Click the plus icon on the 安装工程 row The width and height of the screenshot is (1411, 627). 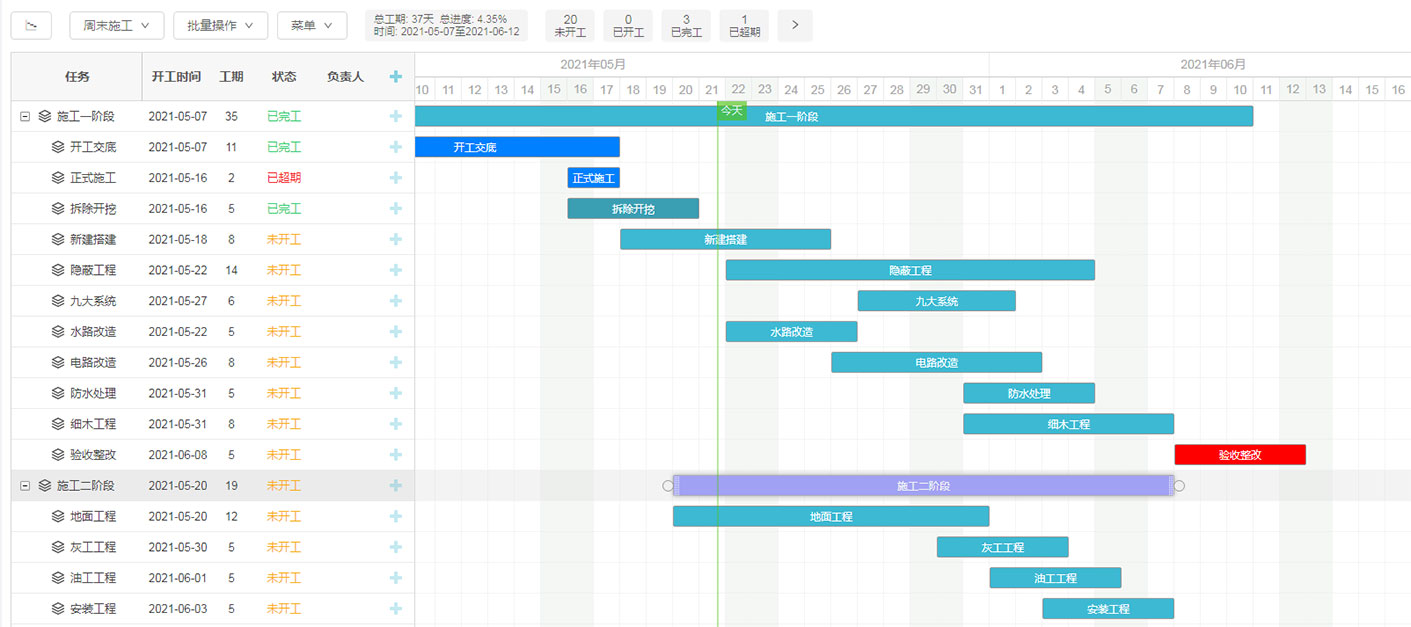click(x=395, y=609)
